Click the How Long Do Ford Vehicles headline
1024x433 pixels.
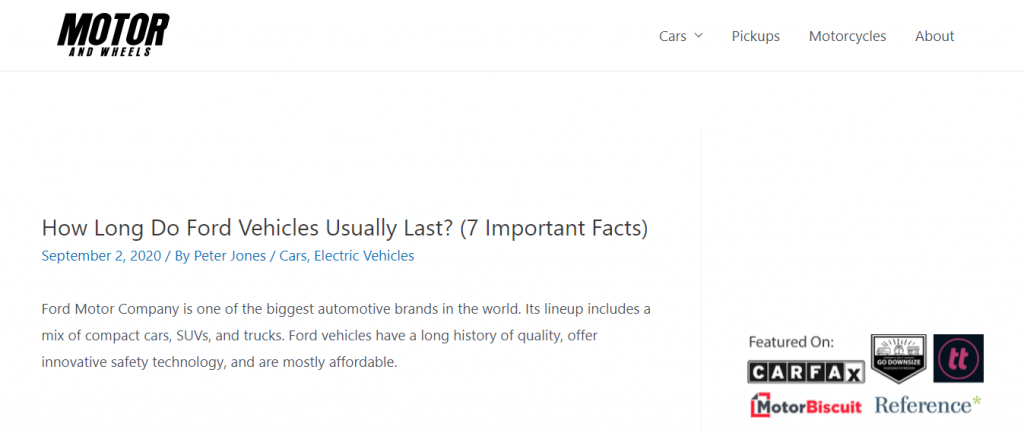point(345,228)
